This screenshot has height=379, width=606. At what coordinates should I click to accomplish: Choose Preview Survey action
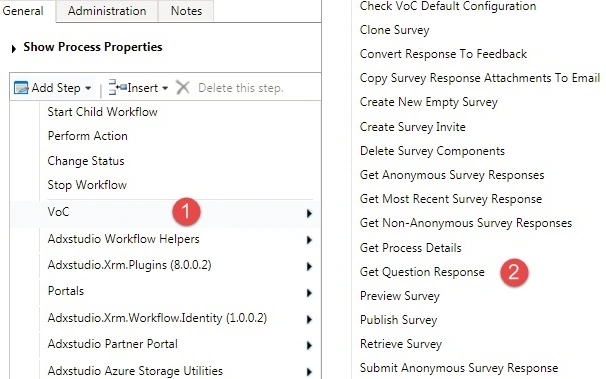pyautogui.click(x=400, y=296)
